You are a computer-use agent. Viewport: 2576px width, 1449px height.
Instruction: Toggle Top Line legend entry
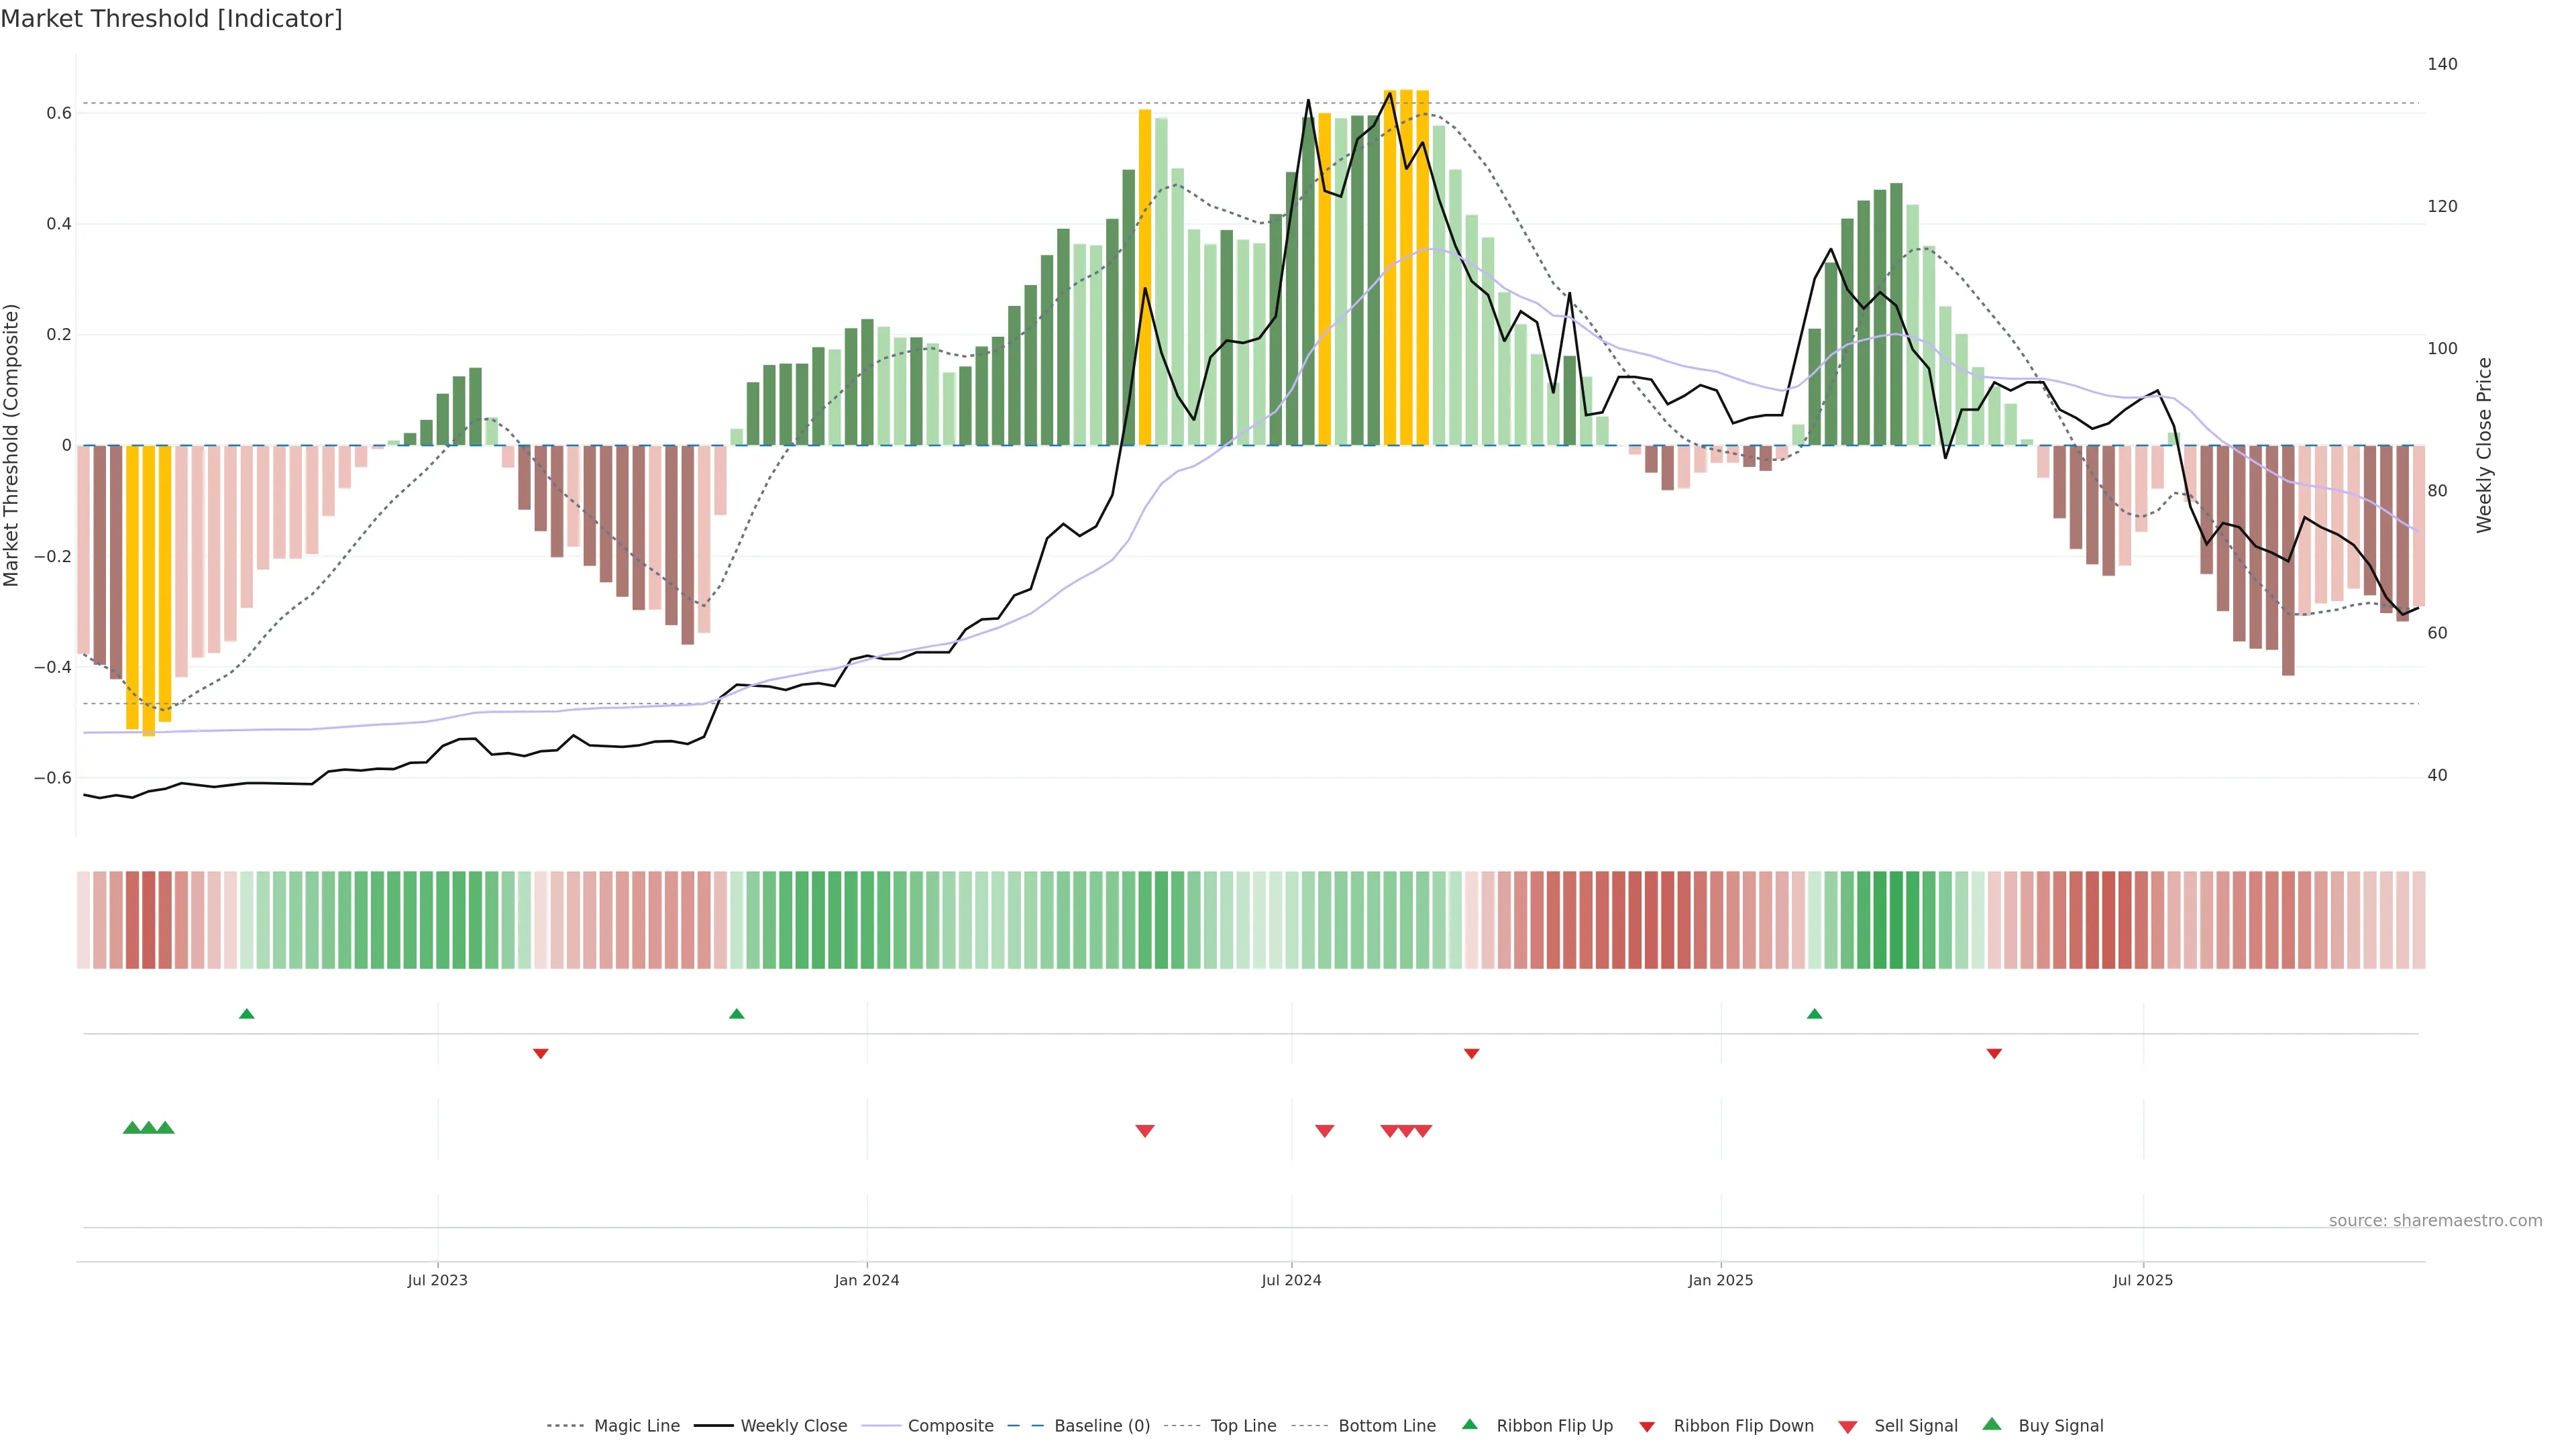(x=1243, y=1426)
